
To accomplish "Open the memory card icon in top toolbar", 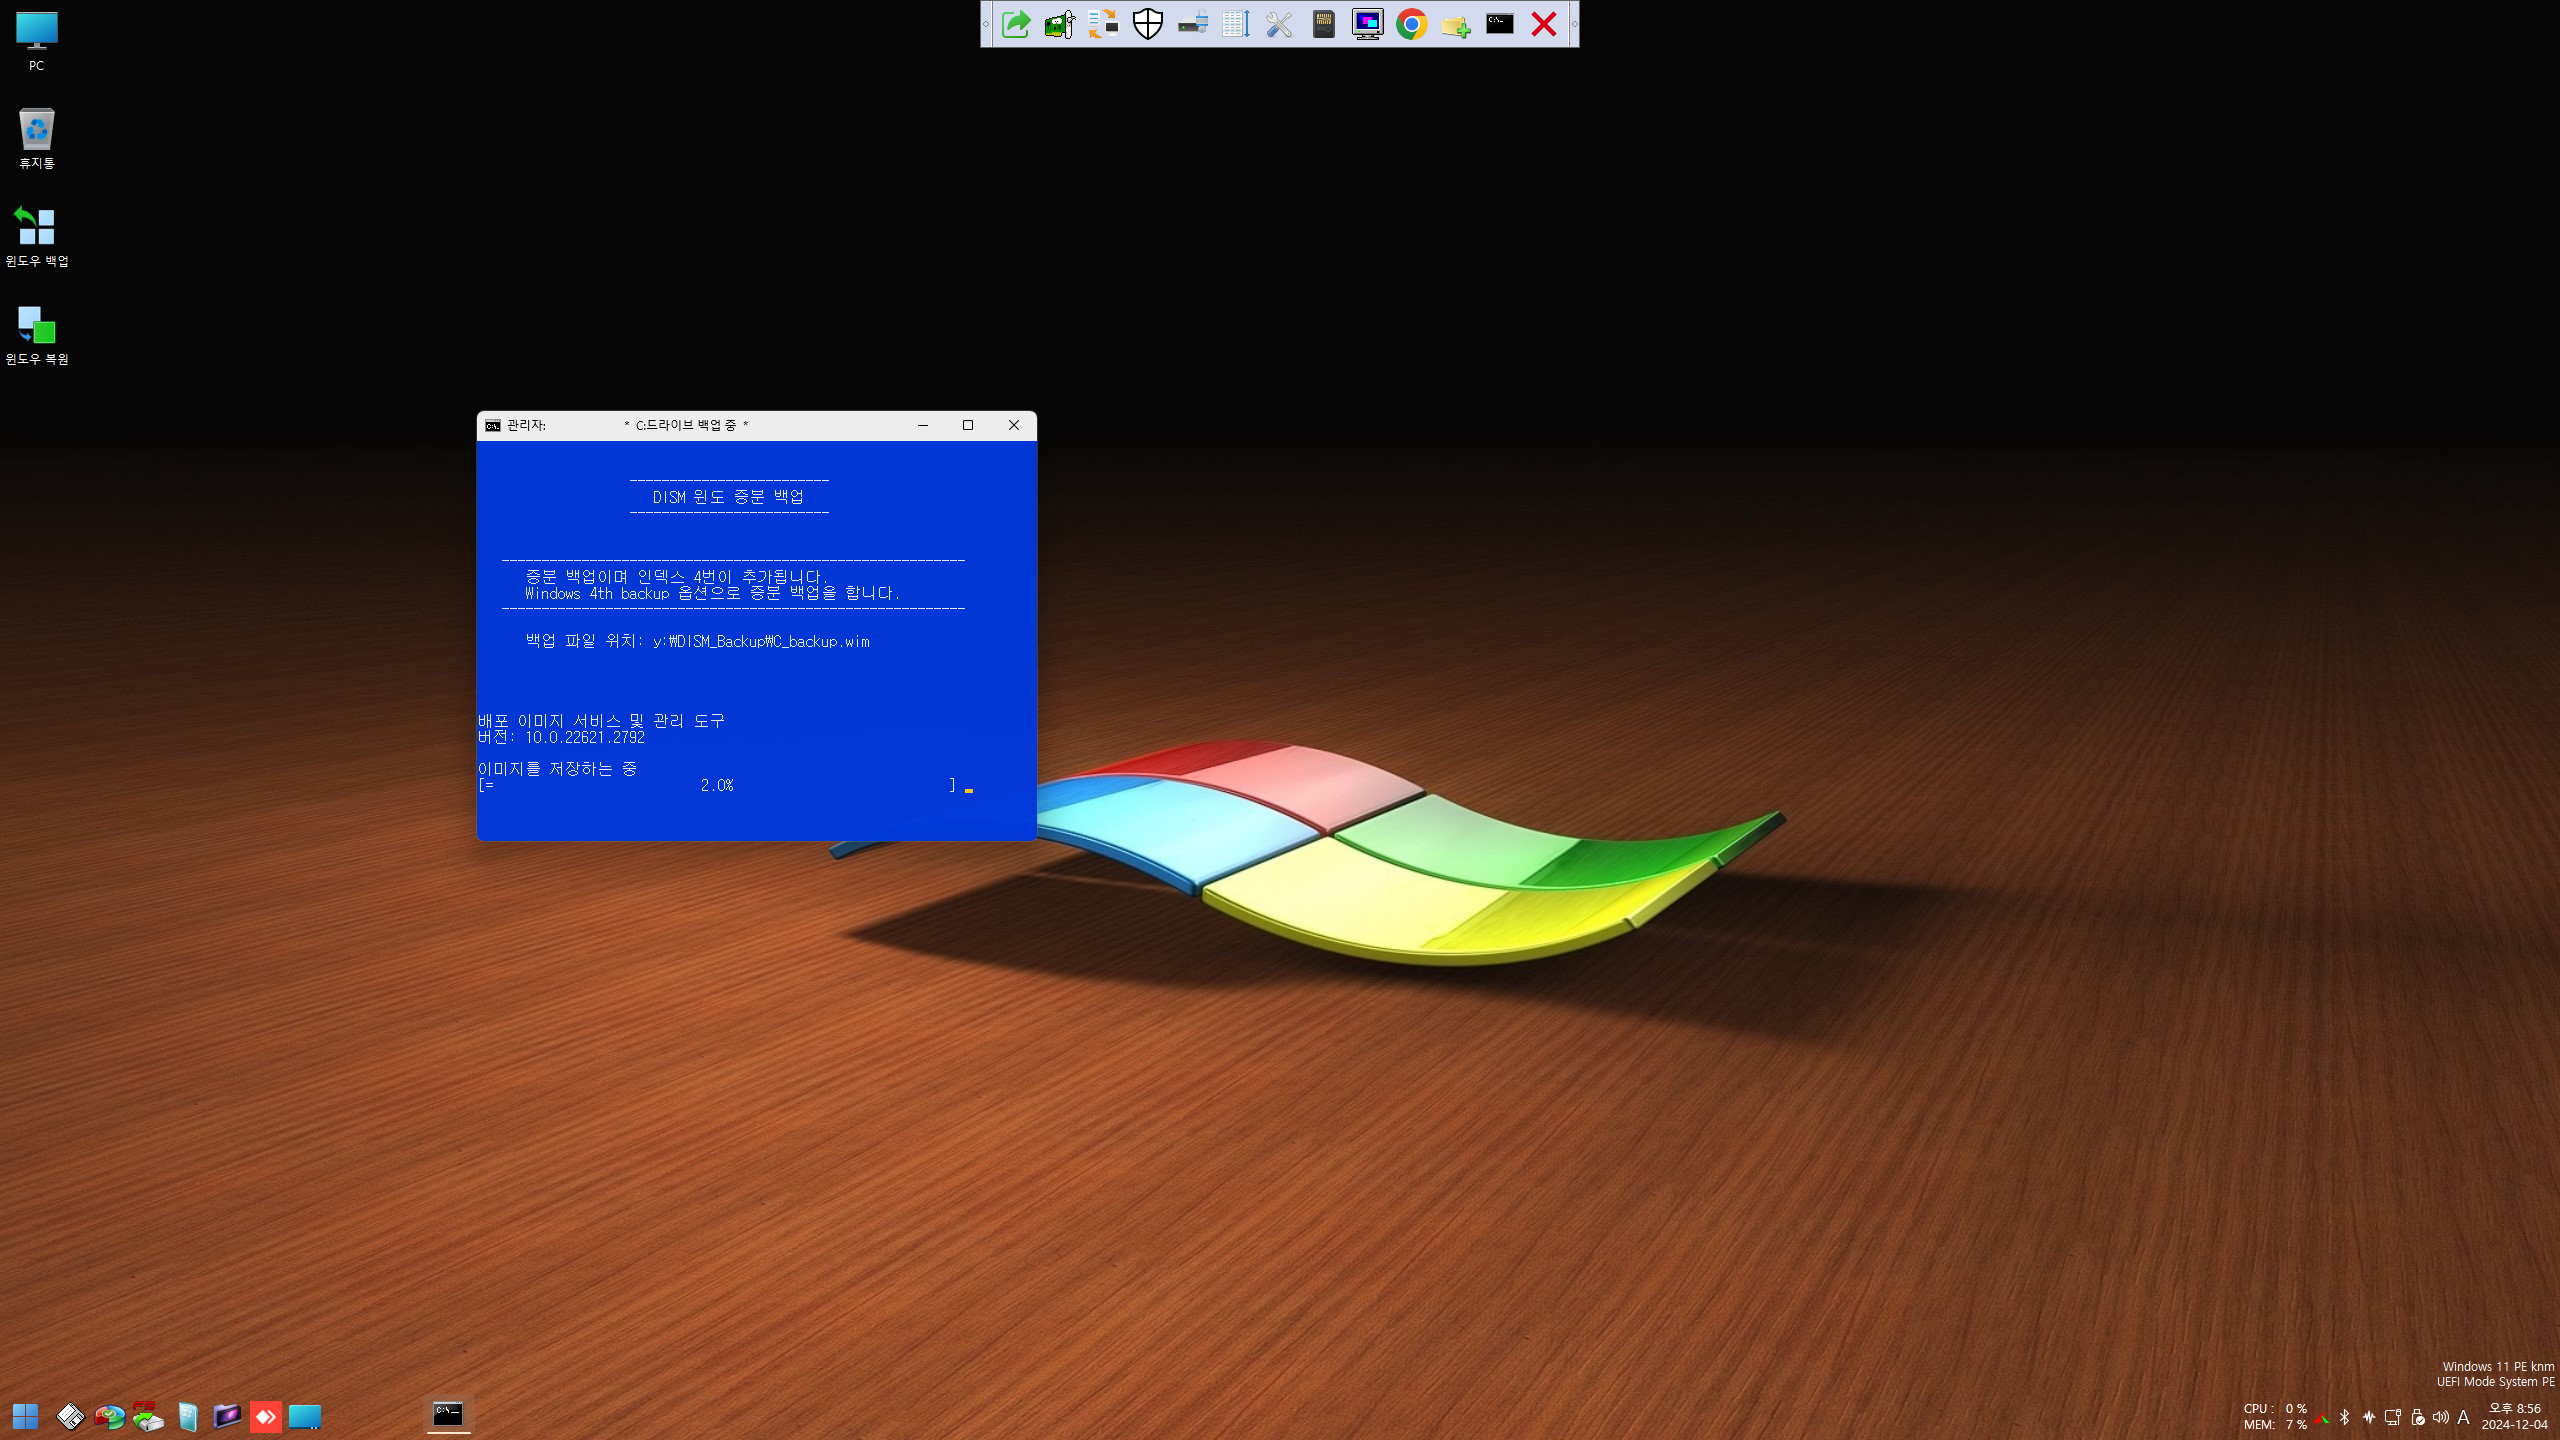I will point(1324,24).
